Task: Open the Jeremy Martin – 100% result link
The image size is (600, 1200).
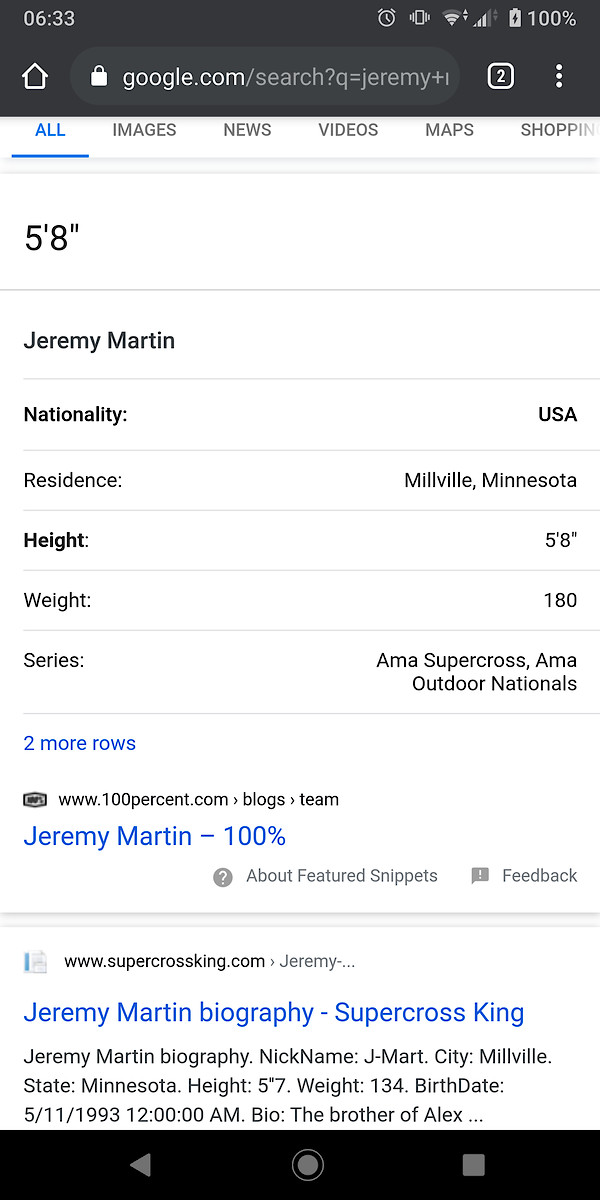Action: 155,836
